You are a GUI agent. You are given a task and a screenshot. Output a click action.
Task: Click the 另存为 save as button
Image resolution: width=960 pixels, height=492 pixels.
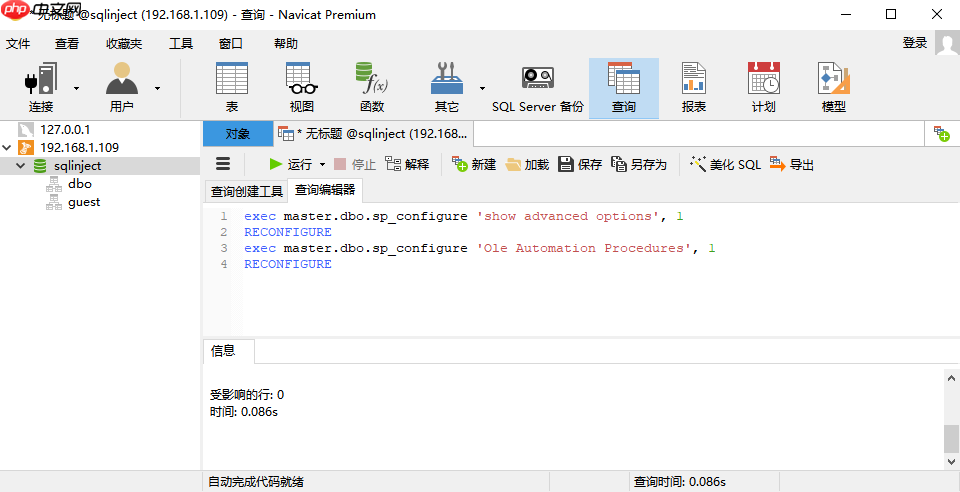point(639,164)
